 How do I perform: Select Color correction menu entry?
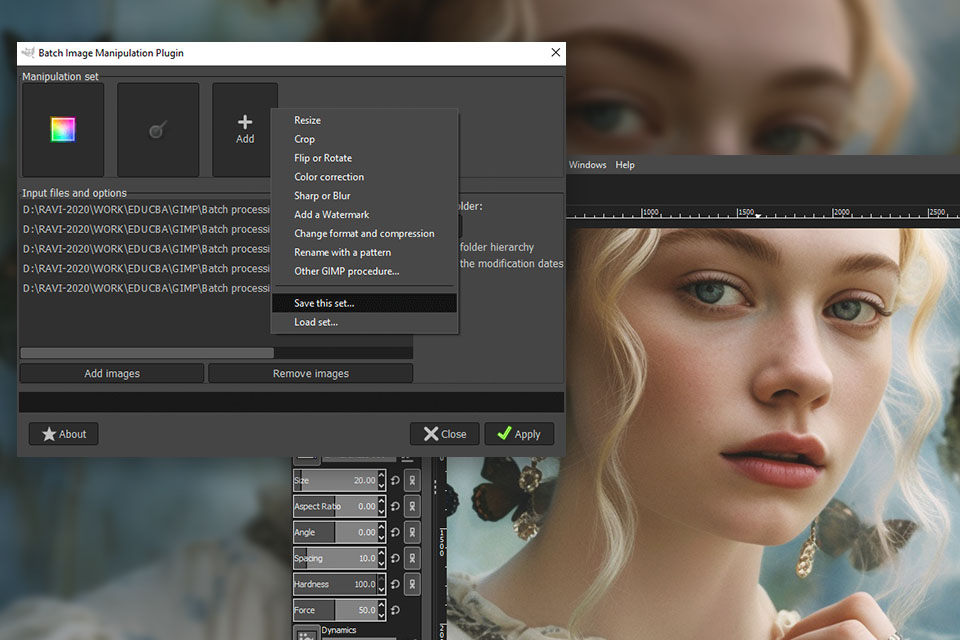tap(364, 177)
